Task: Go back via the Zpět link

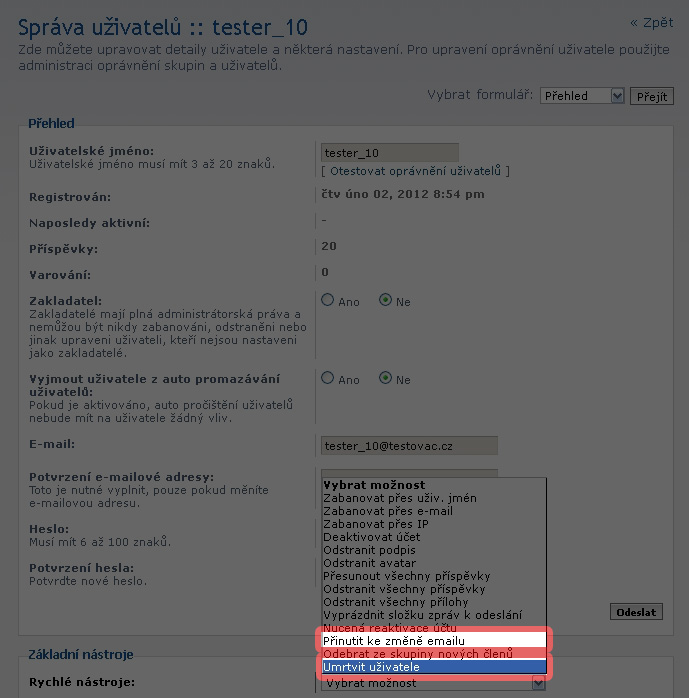Action: tap(652, 22)
